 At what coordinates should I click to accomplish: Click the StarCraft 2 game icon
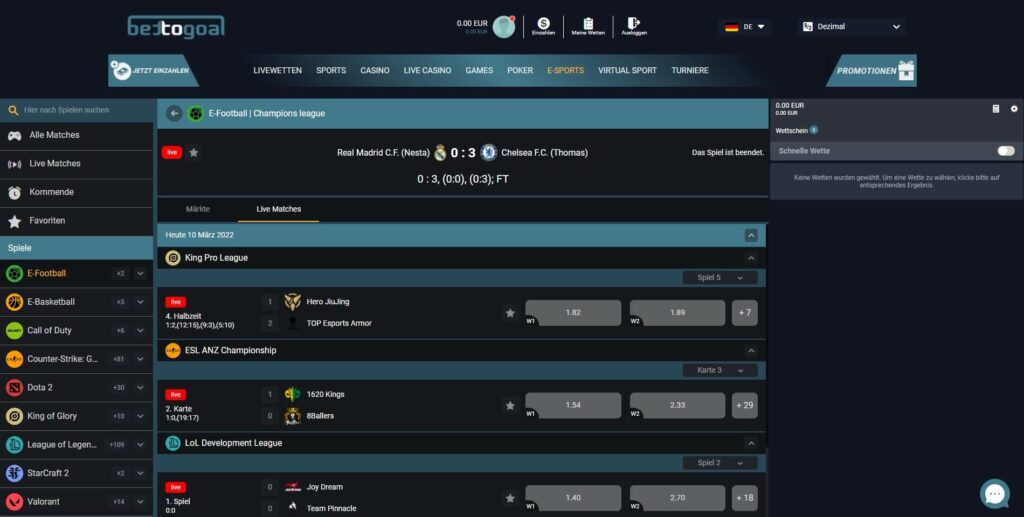[14, 473]
